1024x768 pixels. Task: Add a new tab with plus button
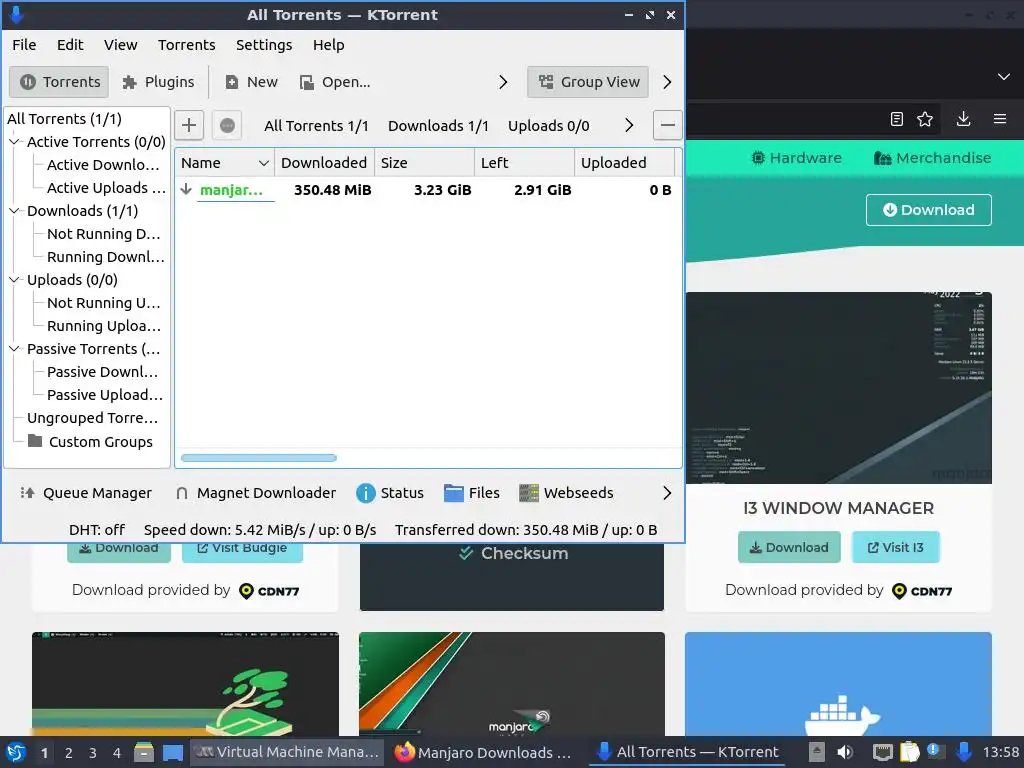point(189,125)
